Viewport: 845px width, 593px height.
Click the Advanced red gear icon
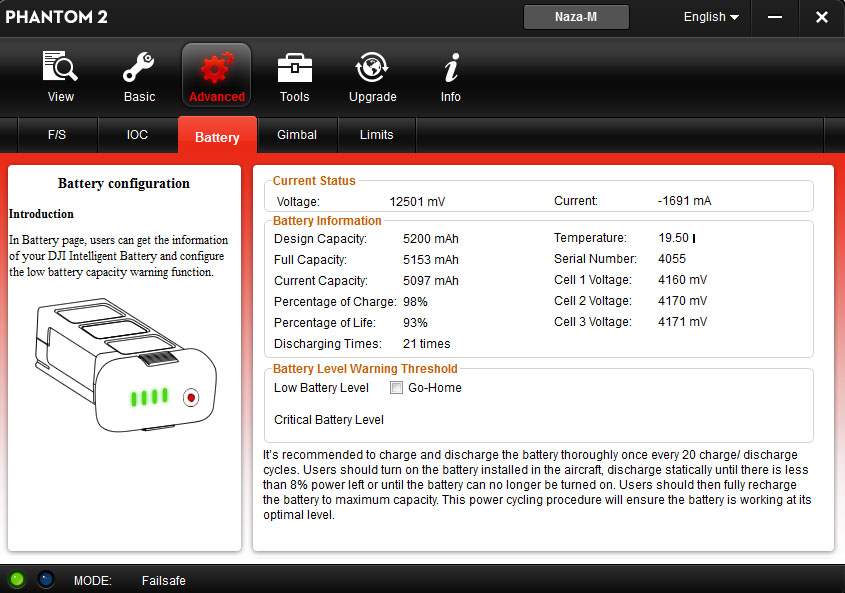coord(217,68)
